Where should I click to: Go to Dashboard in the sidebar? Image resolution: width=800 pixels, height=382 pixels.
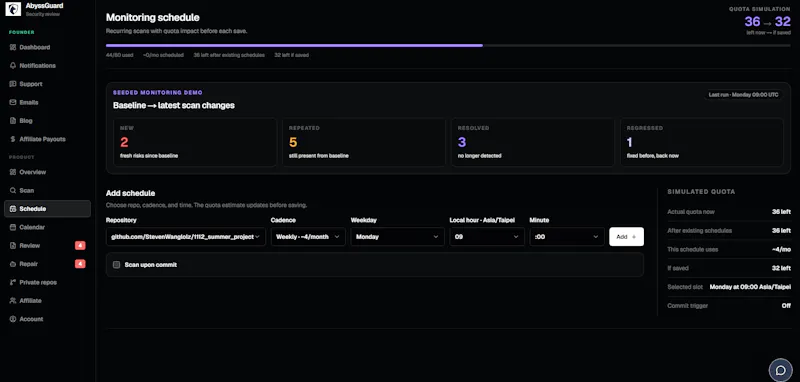click(x=47, y=47)
